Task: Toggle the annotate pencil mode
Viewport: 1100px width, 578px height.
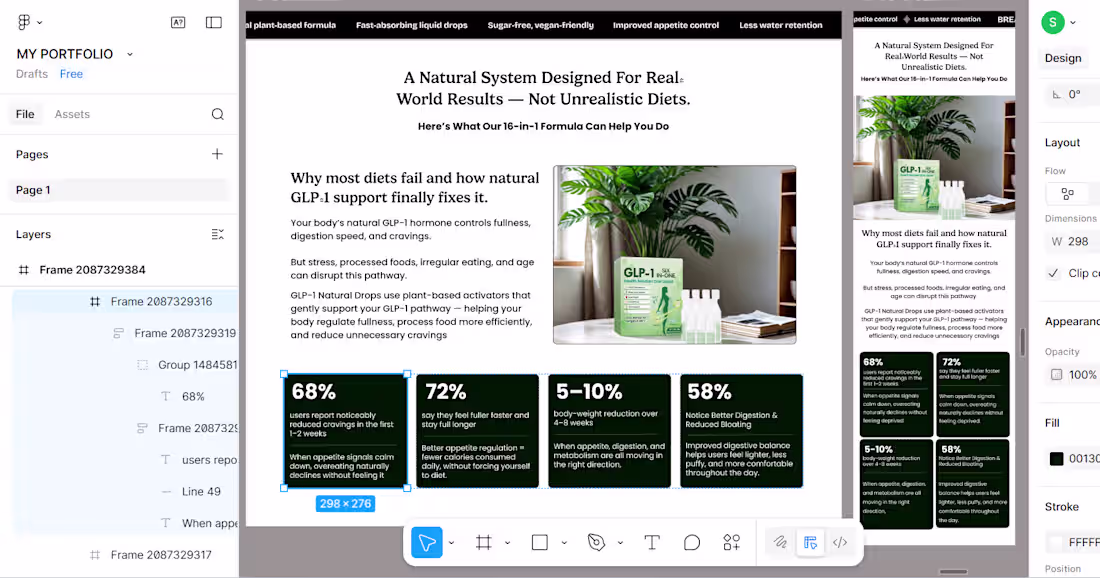Action: pyautogui.click(x=780, y=542)
